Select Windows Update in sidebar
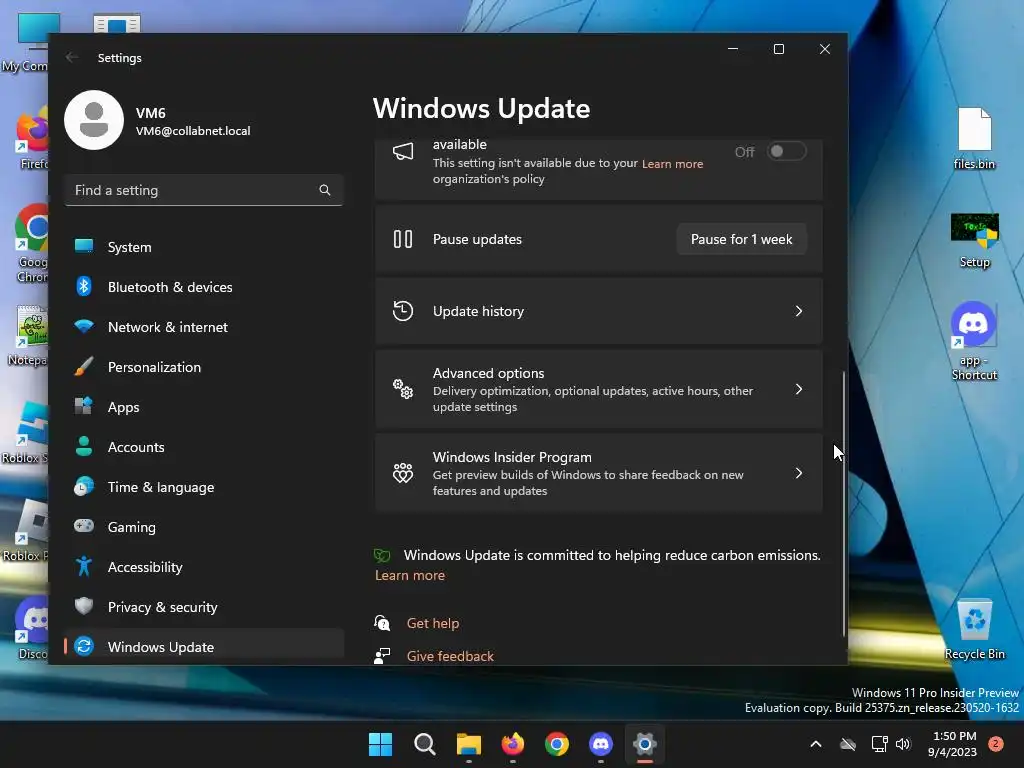The height and width of the screenshot is (768, 1024). [204, 647]
